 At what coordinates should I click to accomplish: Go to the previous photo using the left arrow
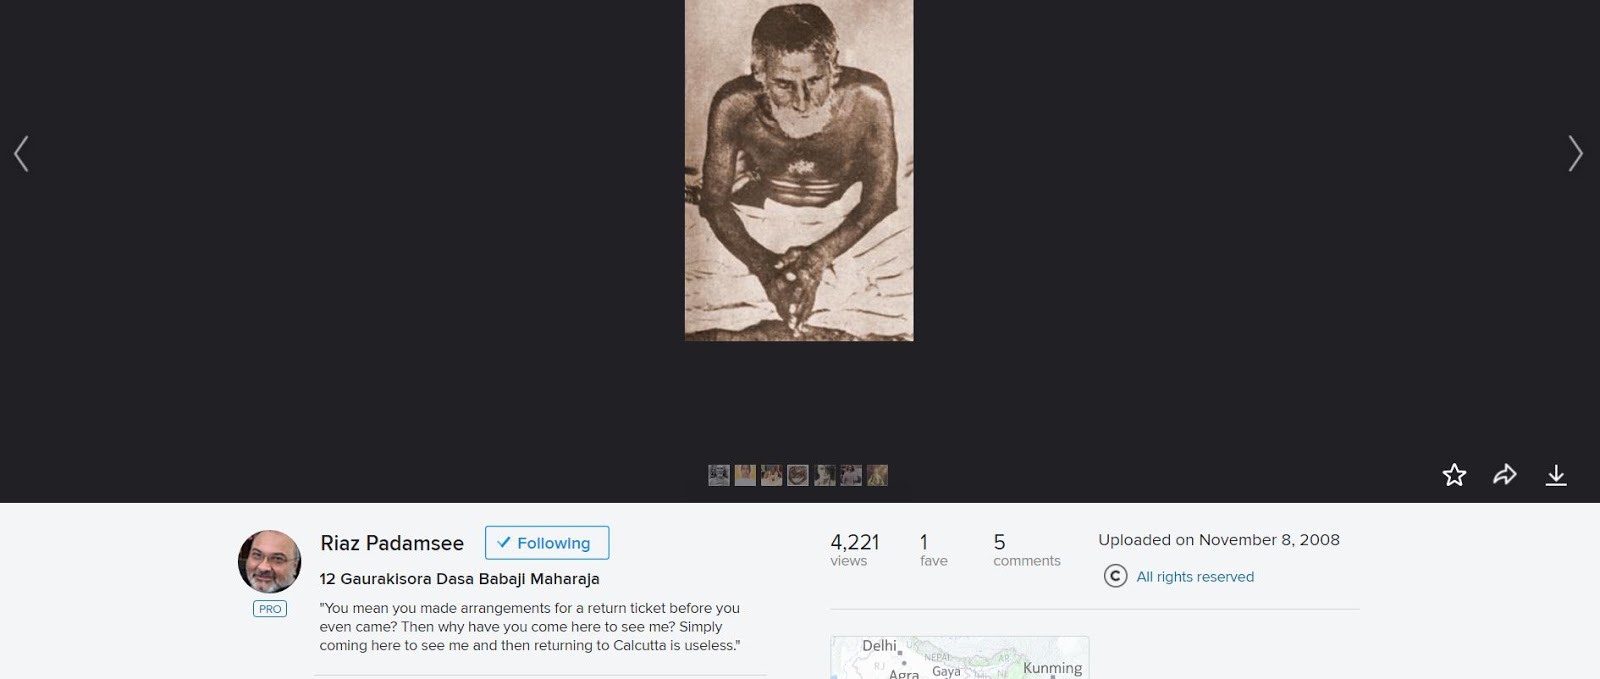(21, 154)
